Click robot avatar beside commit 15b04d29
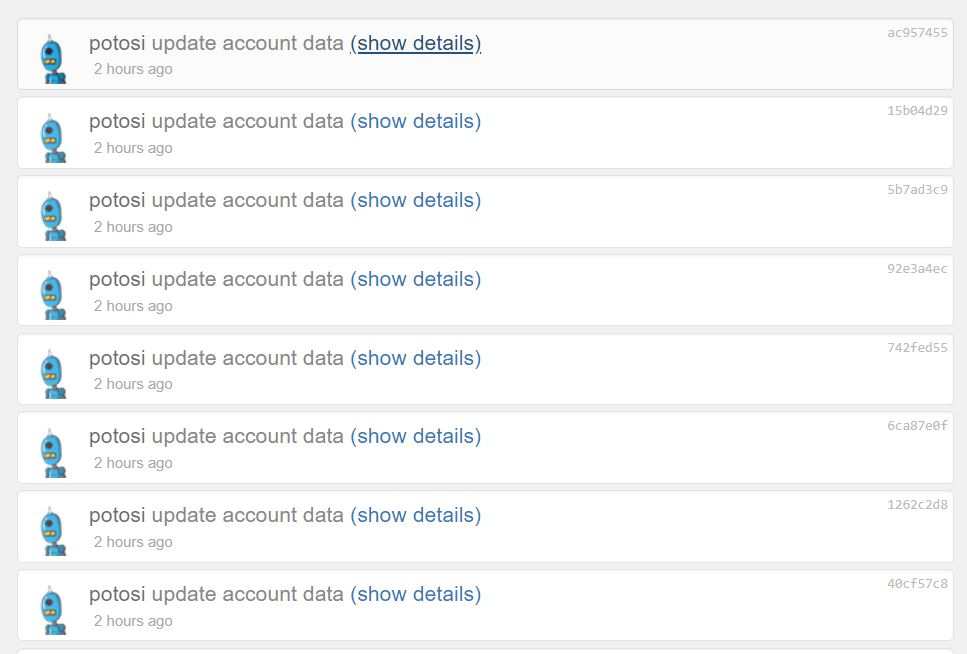 coord(54,138)
